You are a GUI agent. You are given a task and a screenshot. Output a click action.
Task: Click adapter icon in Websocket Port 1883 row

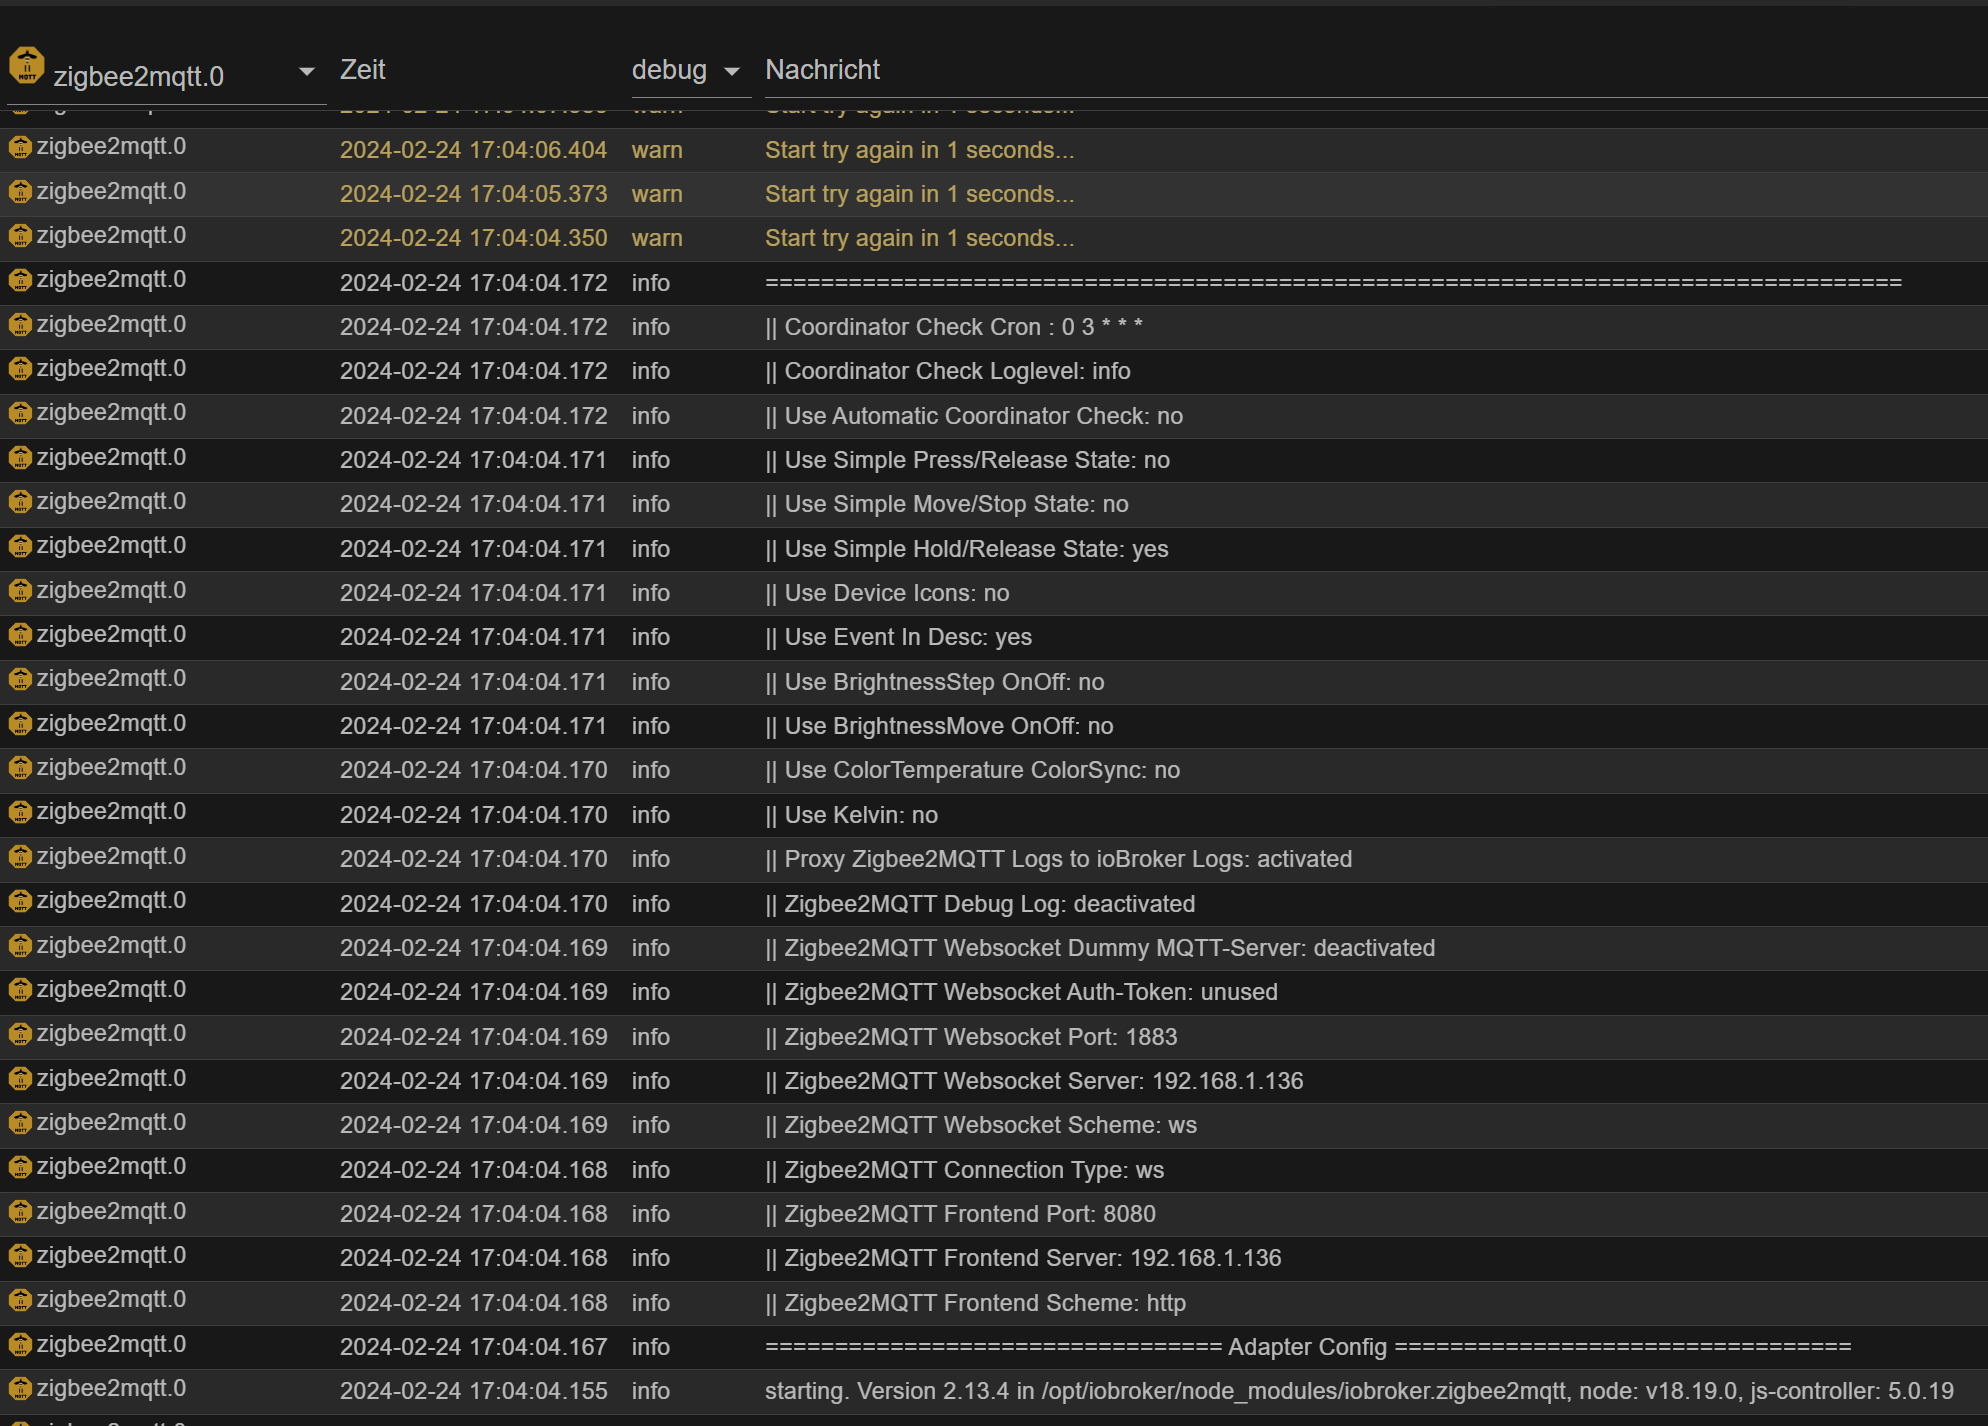(20, 1034)
